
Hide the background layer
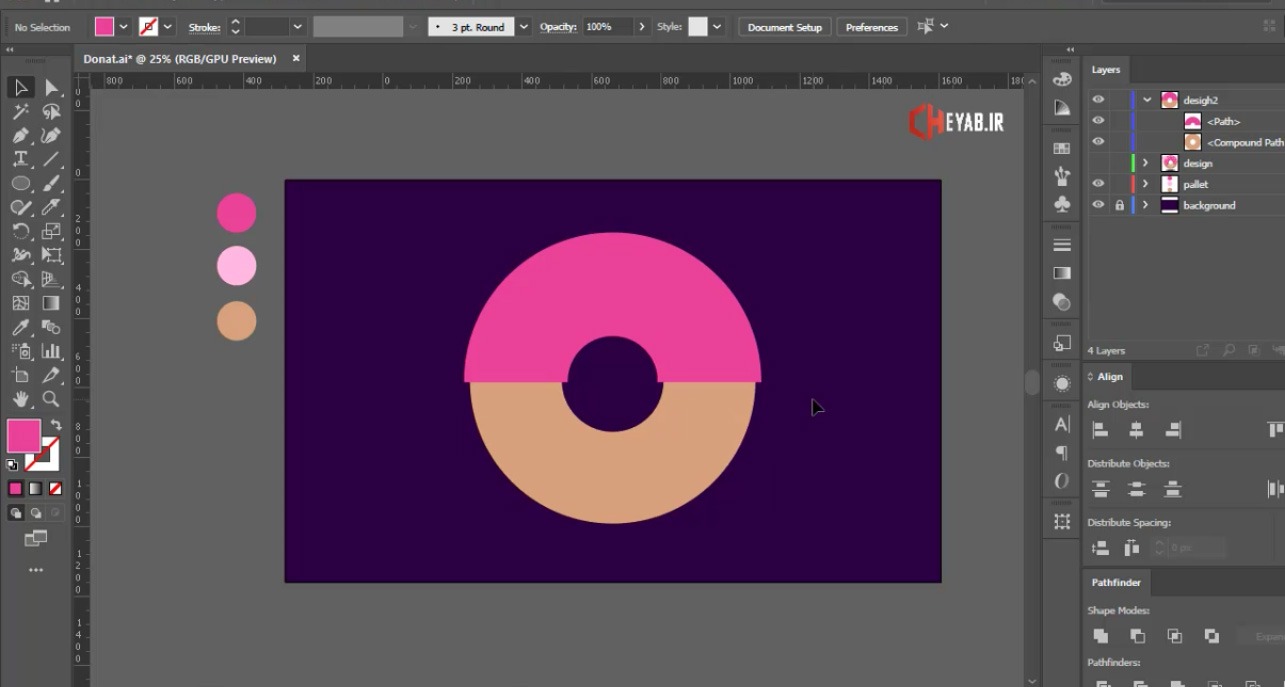tap(1098, 205)
